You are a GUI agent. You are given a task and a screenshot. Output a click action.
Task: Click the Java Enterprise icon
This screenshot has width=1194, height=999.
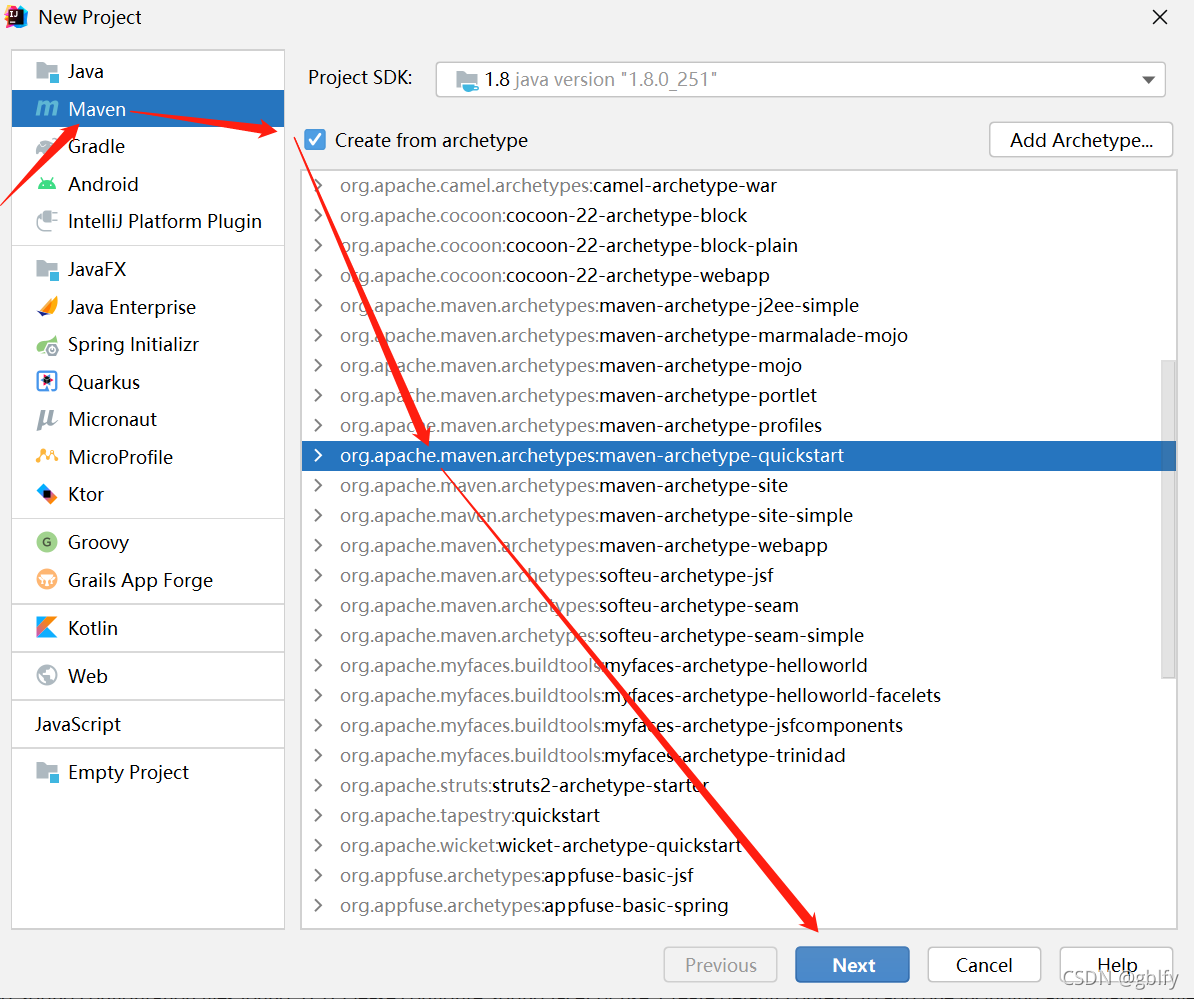coord(47,307)
